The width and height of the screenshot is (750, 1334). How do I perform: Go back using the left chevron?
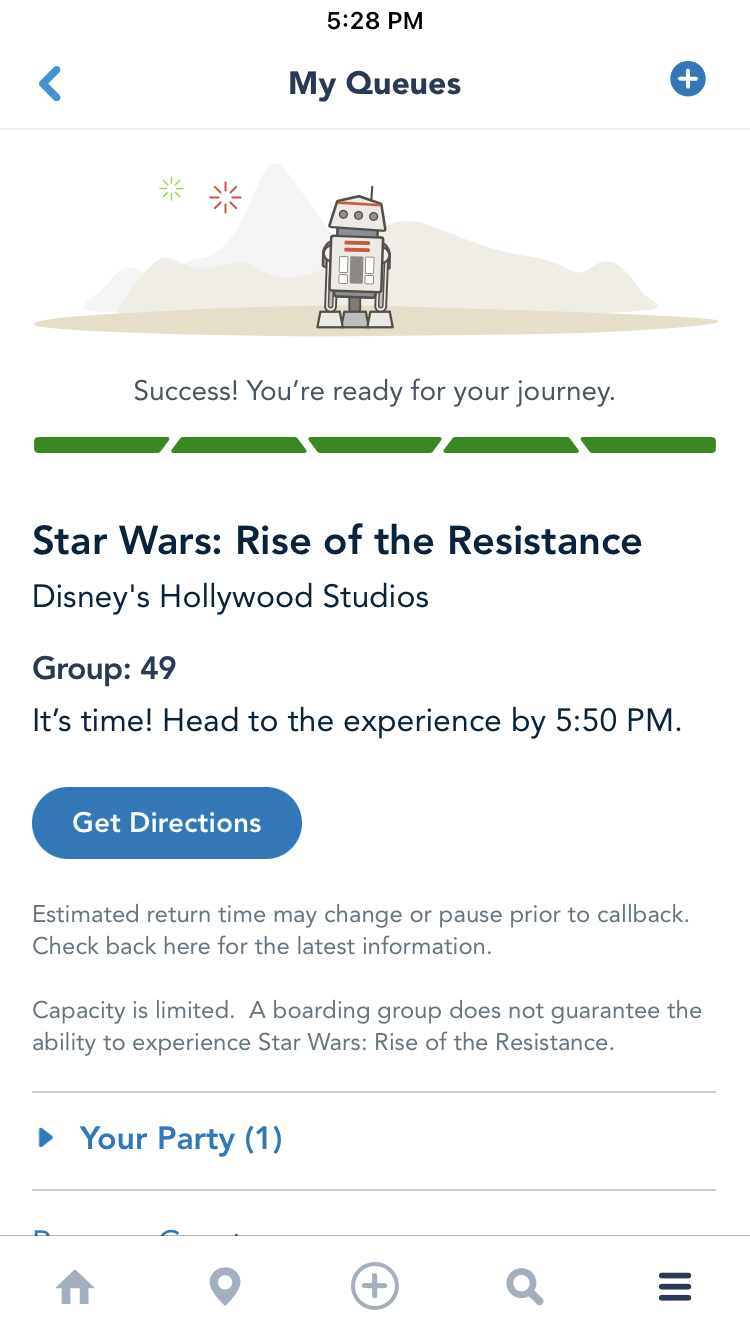50,84
